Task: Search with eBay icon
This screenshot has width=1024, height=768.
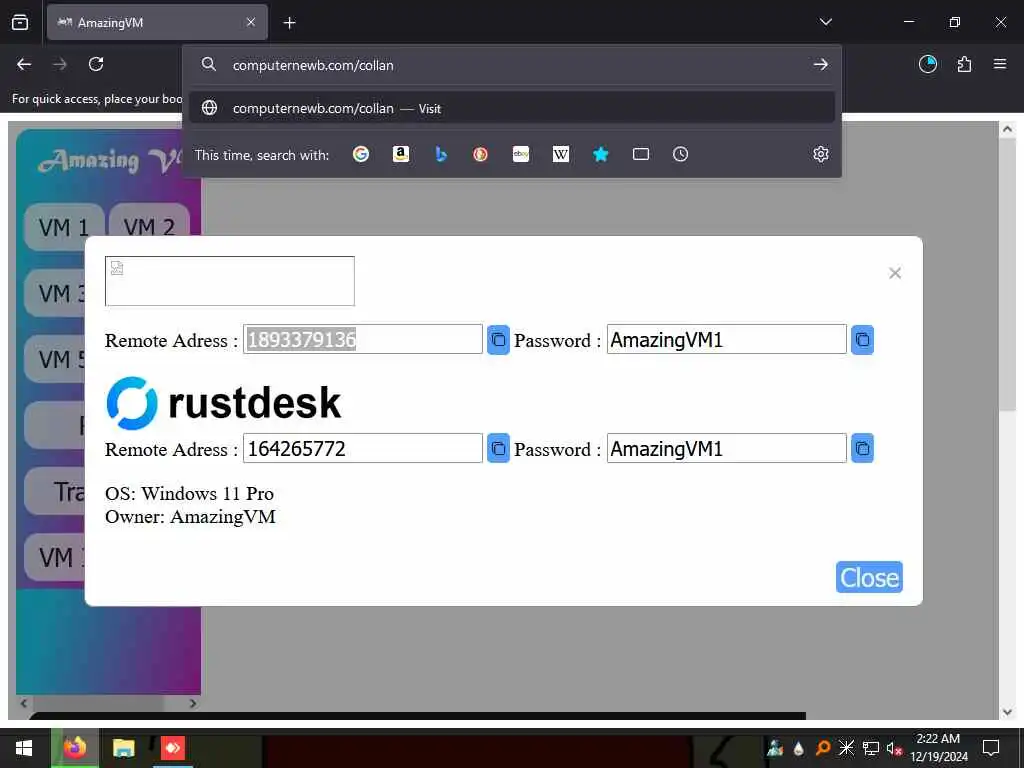Action: [x=520, y=154]
